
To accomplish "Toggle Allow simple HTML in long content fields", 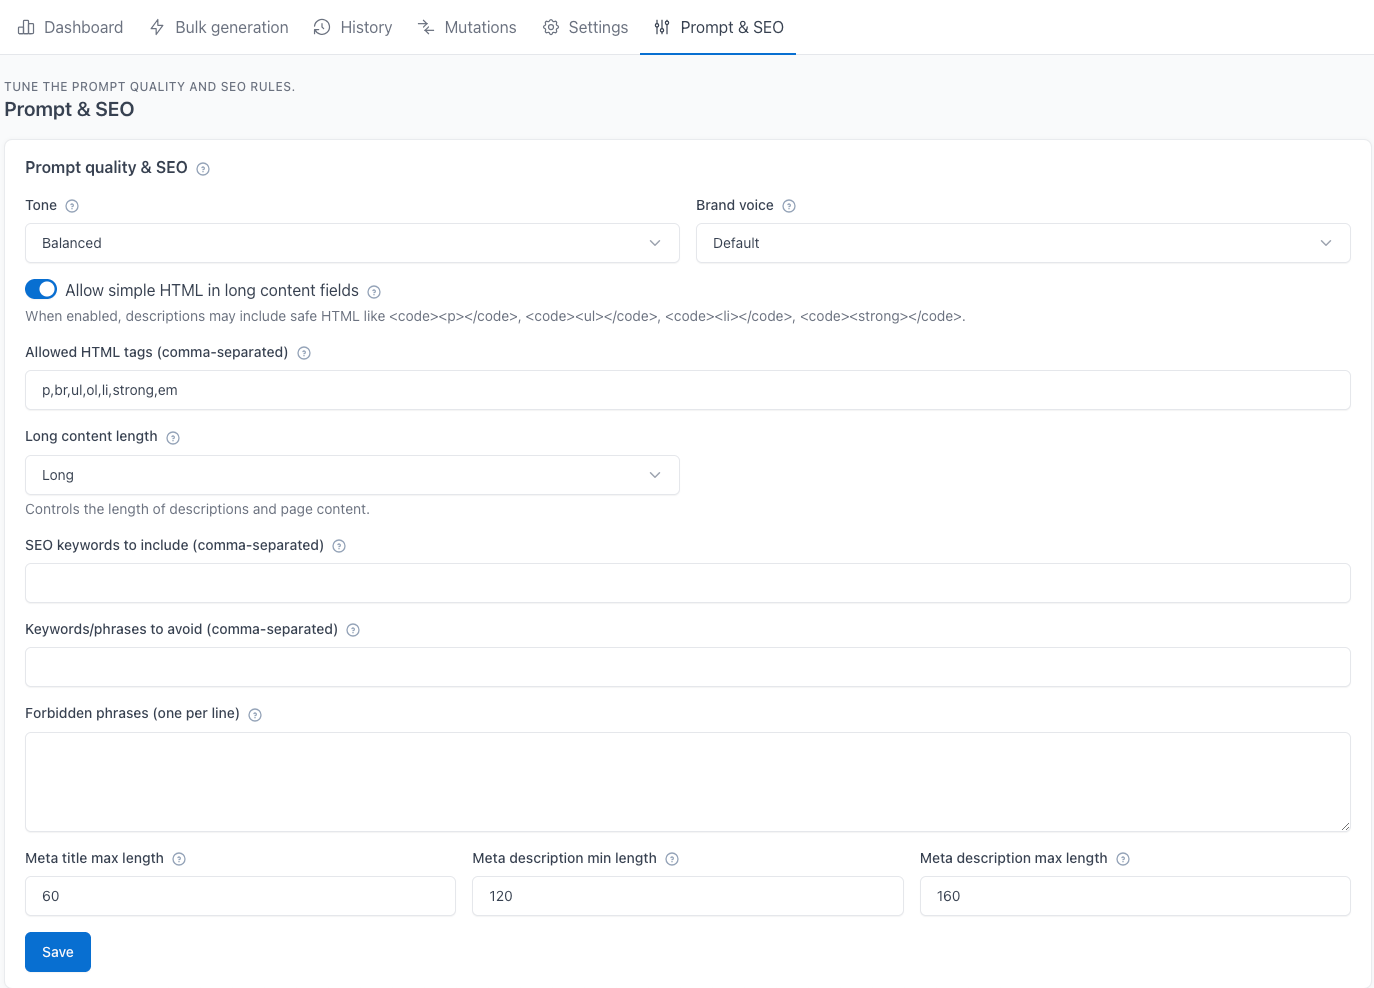I will tap(41, 289).
